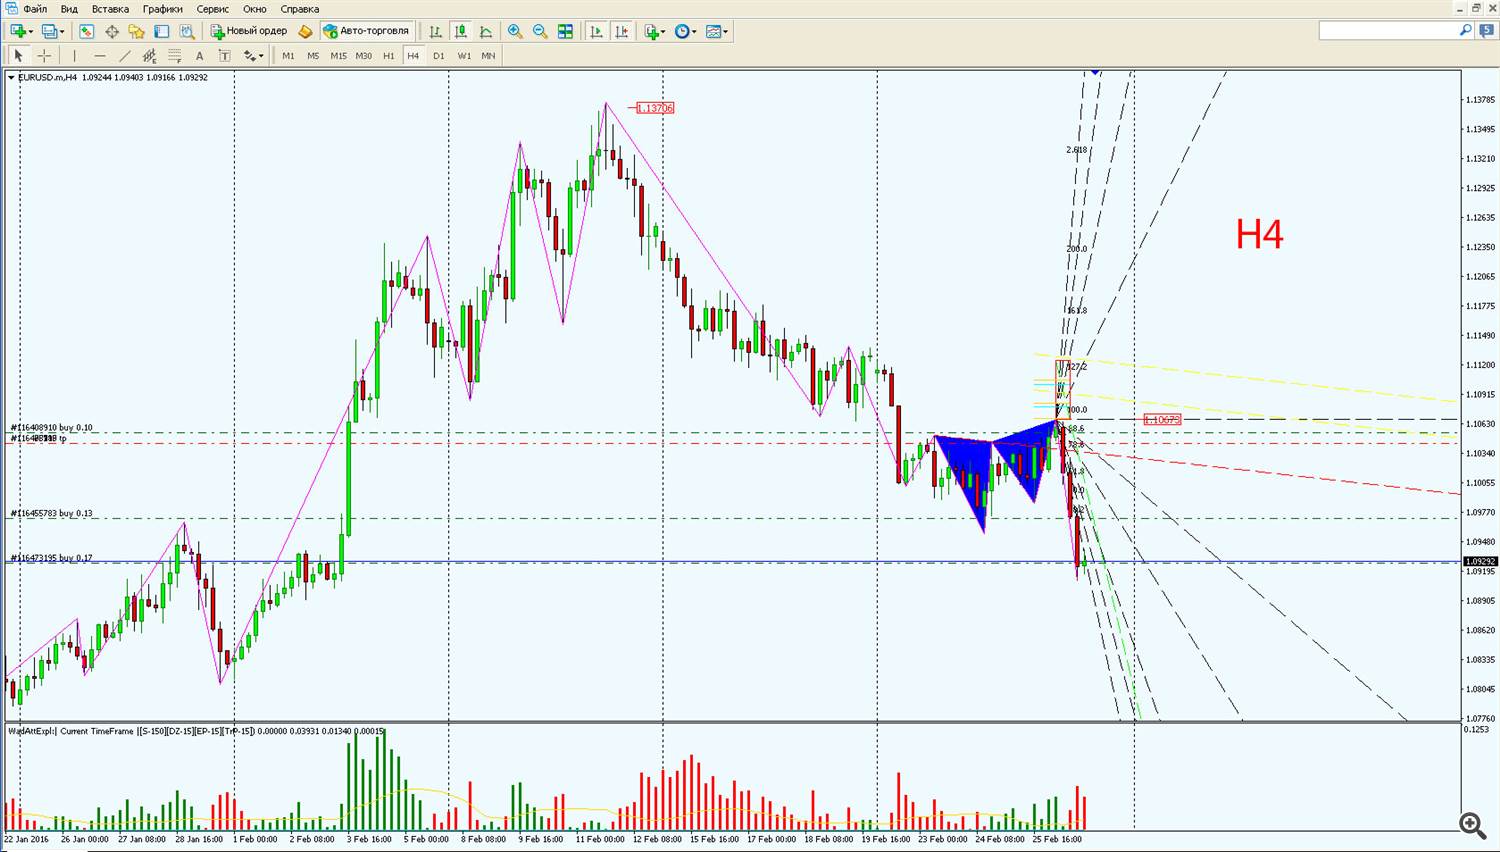
Task: Expand the Profiles dropdown arrow
Action: tap(62, 32)
